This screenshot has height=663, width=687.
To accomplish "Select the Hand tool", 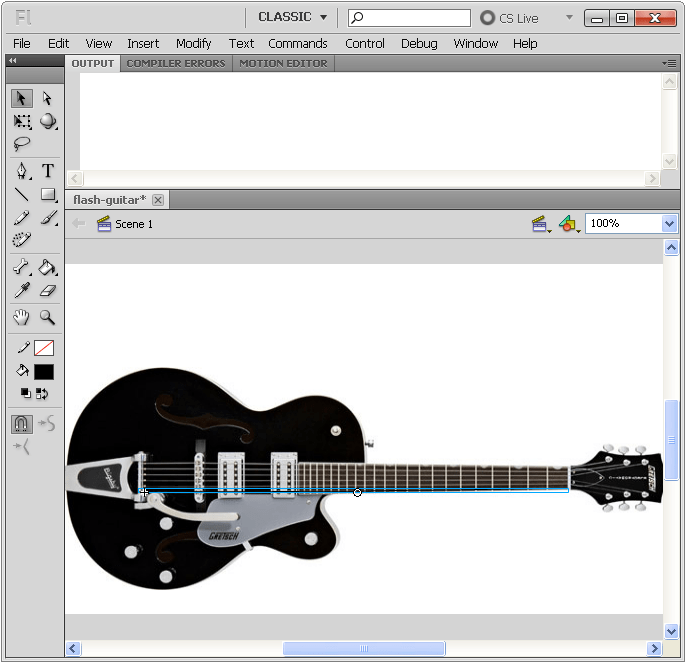I will 21,317.
